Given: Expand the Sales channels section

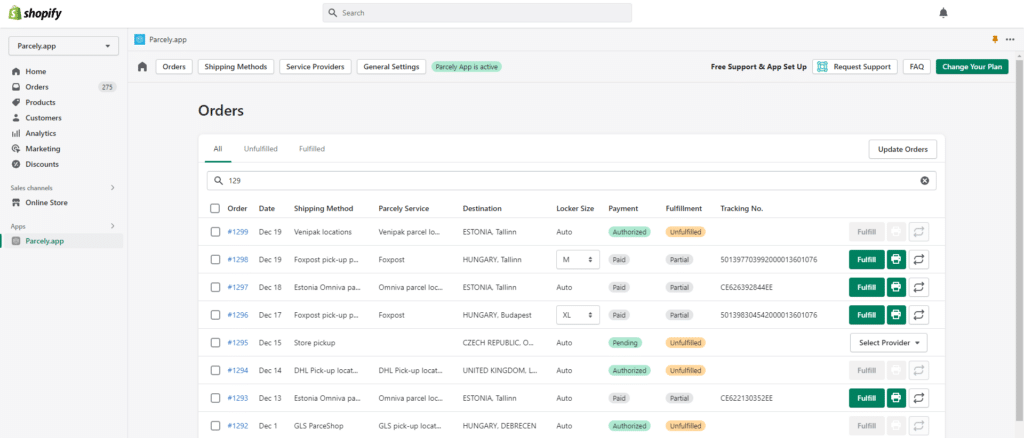Looking at the screenshot, I should point(112,187).
